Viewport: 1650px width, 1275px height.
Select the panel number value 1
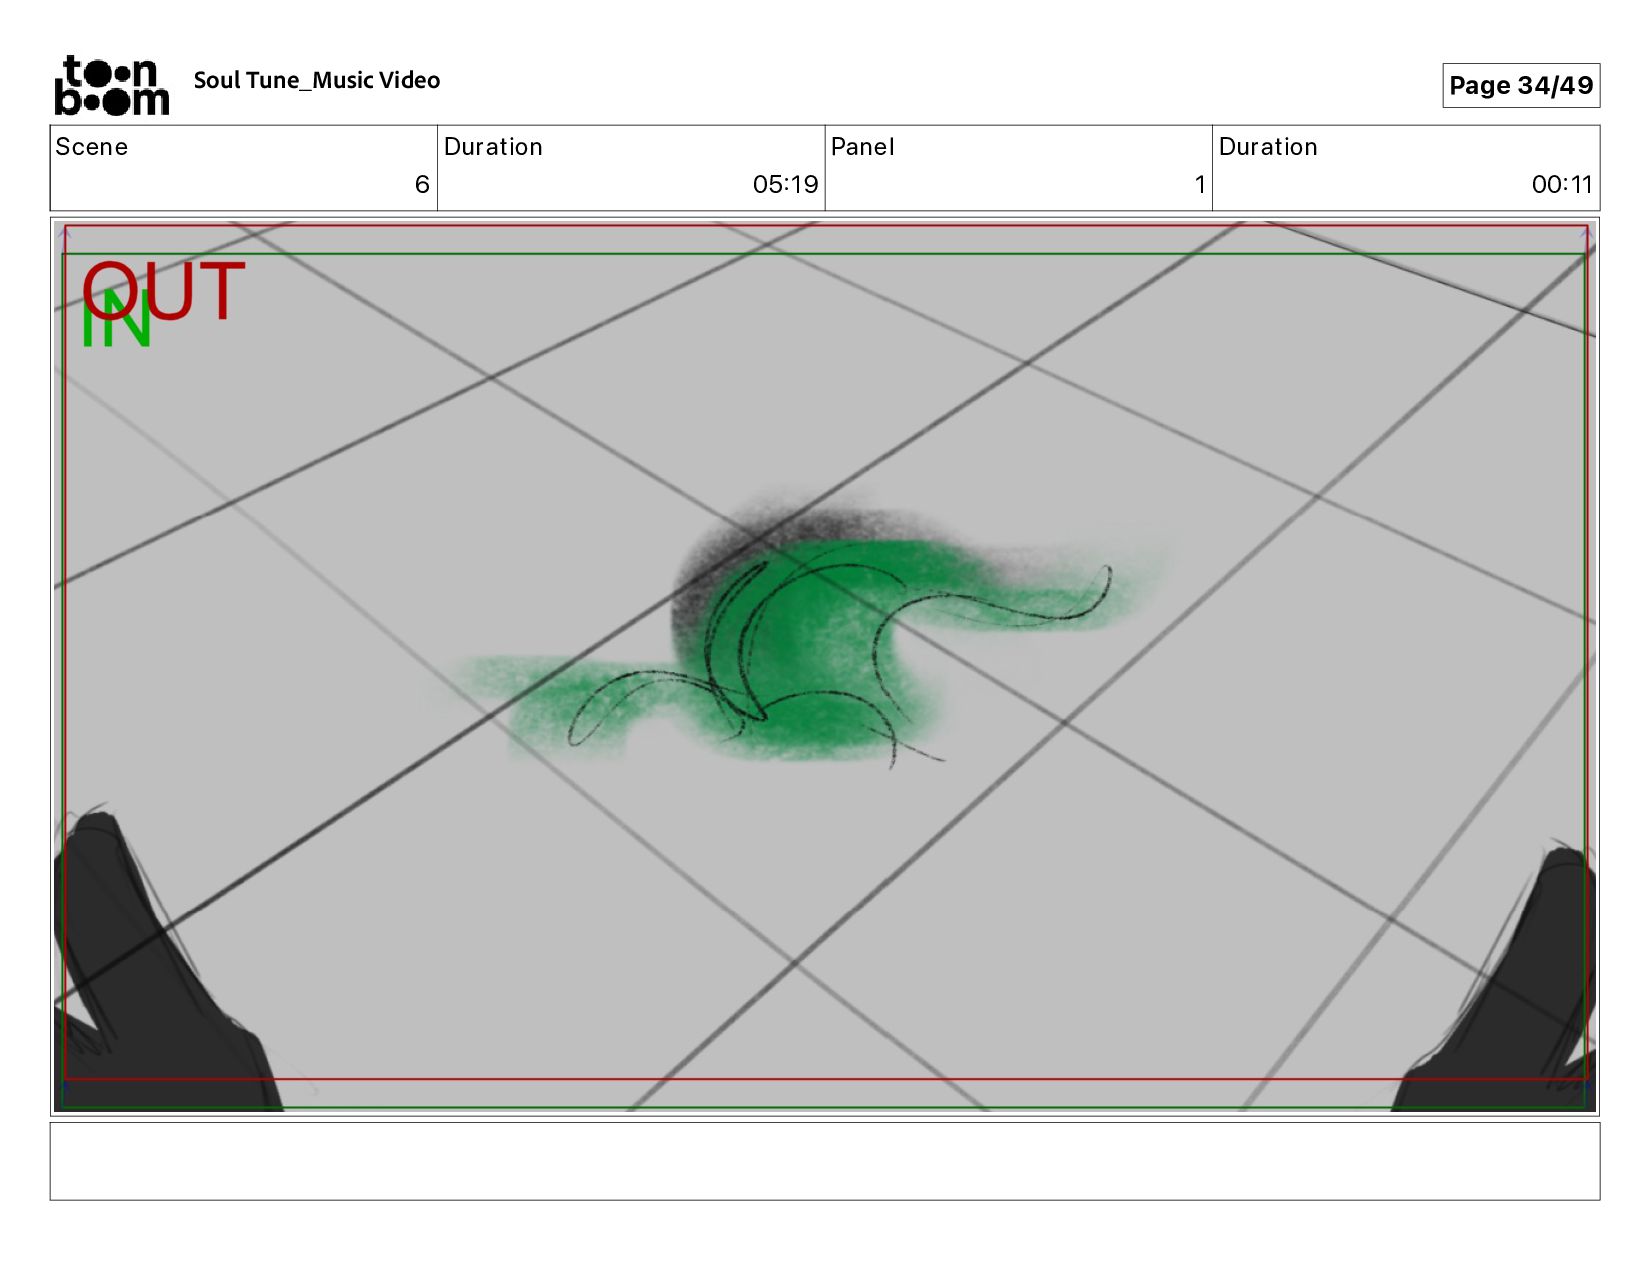click(x=1200, y=184)
